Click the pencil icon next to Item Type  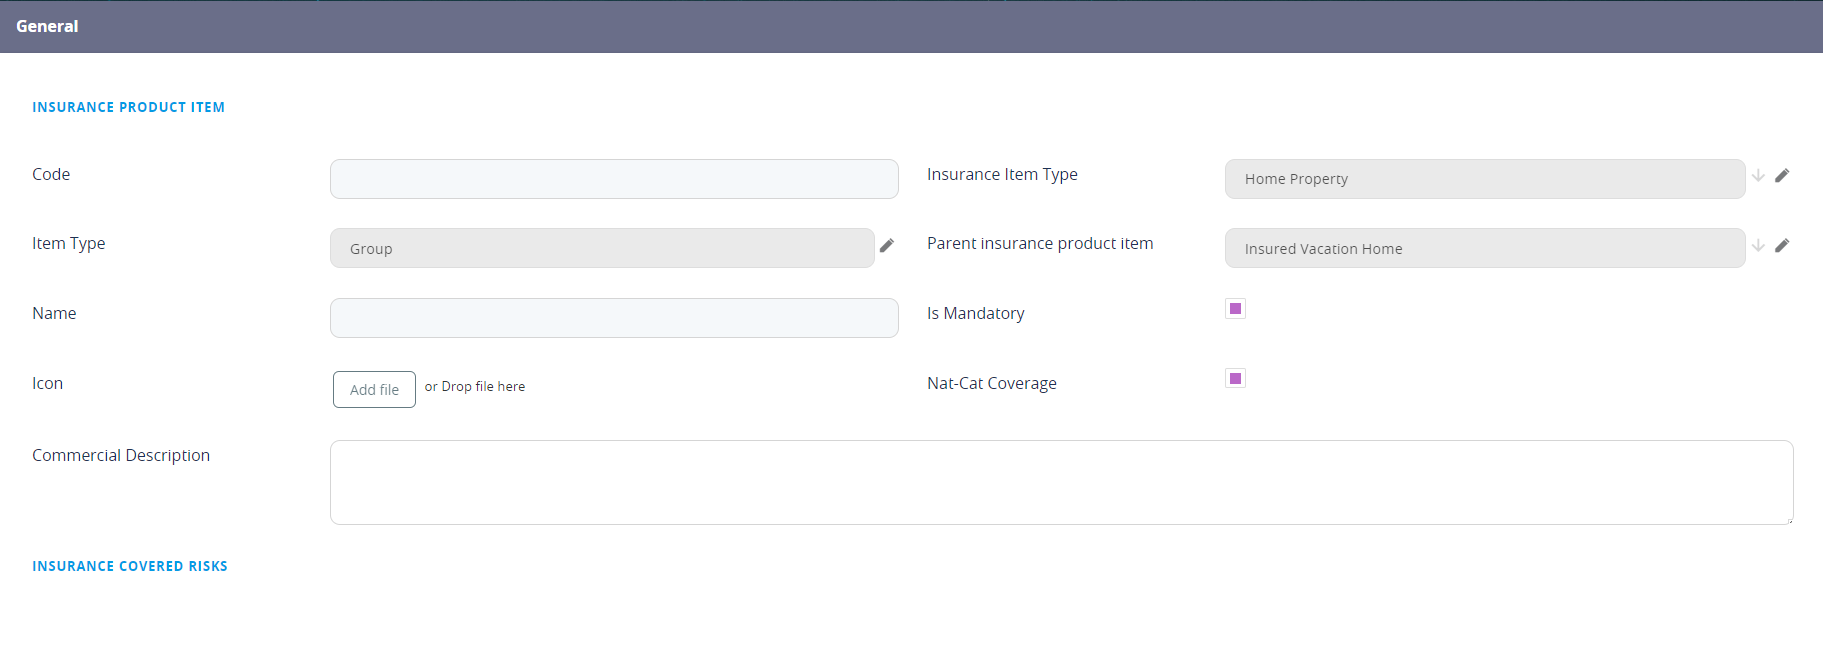(x=886, y=246)
